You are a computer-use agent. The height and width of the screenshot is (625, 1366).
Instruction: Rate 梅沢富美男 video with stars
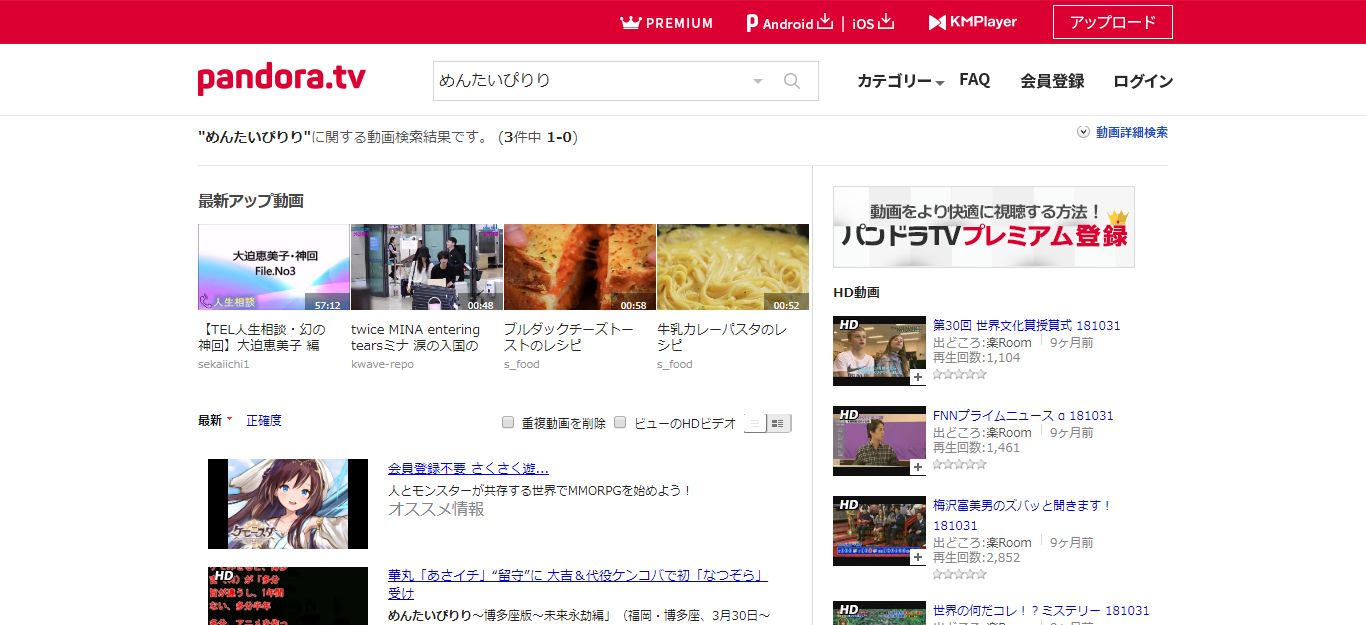pyautogui.click(x=960, y=574)
